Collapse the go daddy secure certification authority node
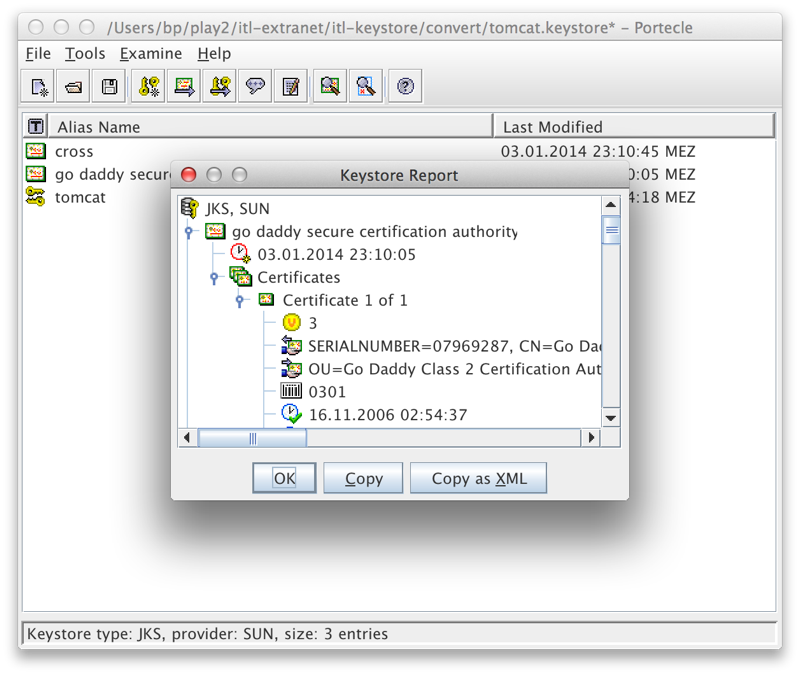The image size is (800, 675). tap(189, 232)
